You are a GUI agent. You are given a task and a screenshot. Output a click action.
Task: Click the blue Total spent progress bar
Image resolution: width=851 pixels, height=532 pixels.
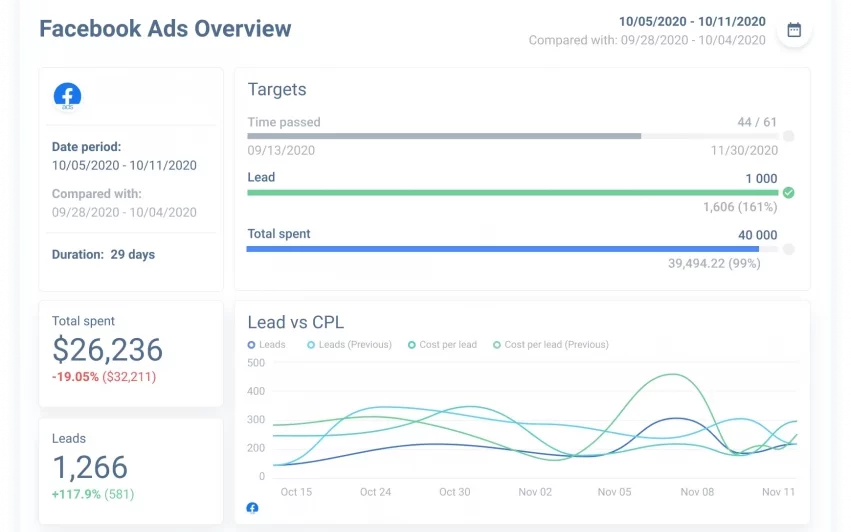pyautogui.click(x=513, y=249)
